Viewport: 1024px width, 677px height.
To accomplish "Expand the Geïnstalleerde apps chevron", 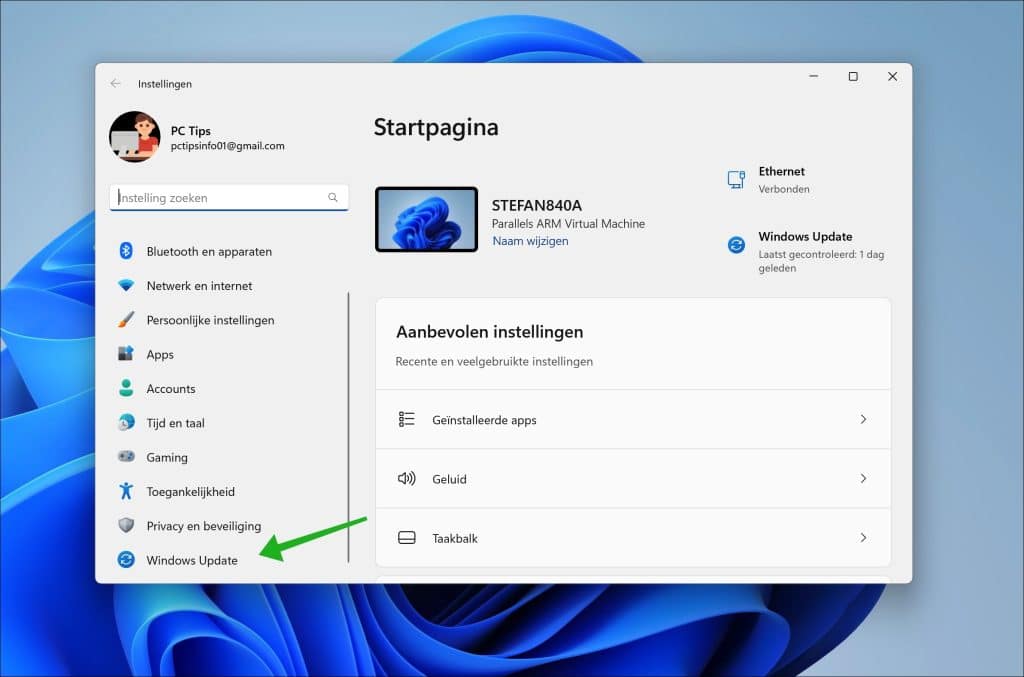I will 863,419.
